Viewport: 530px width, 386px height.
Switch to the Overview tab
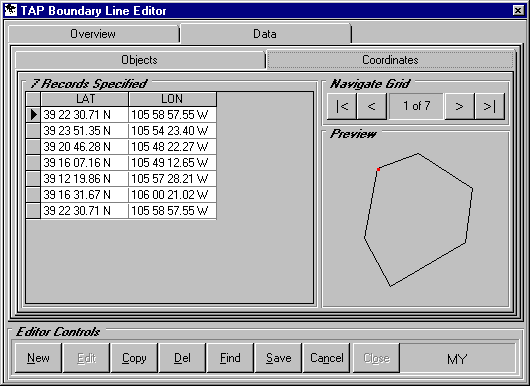pos(93,34)
